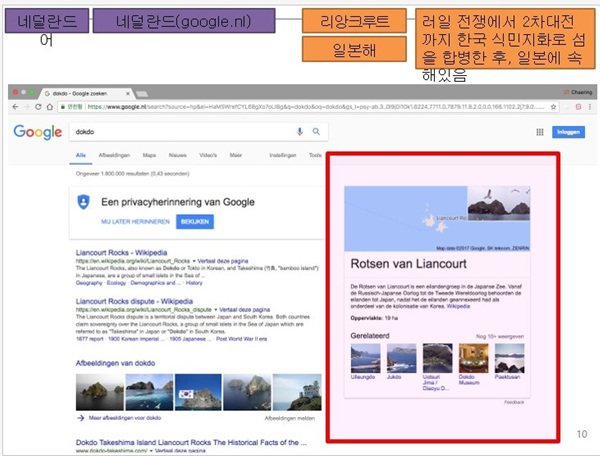Viewport: 600px width, 456px height.
Task: Open 'Afbeeldingen van dokdo' heading link
Action: [x=115, y=363]
